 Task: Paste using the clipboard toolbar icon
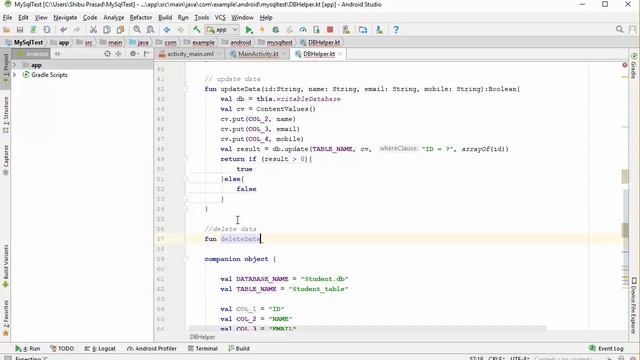[x=120, y=30]
